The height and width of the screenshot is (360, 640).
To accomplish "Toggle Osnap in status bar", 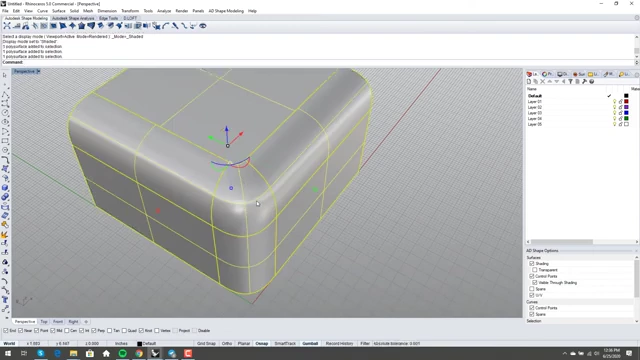I will pos(262,344).
